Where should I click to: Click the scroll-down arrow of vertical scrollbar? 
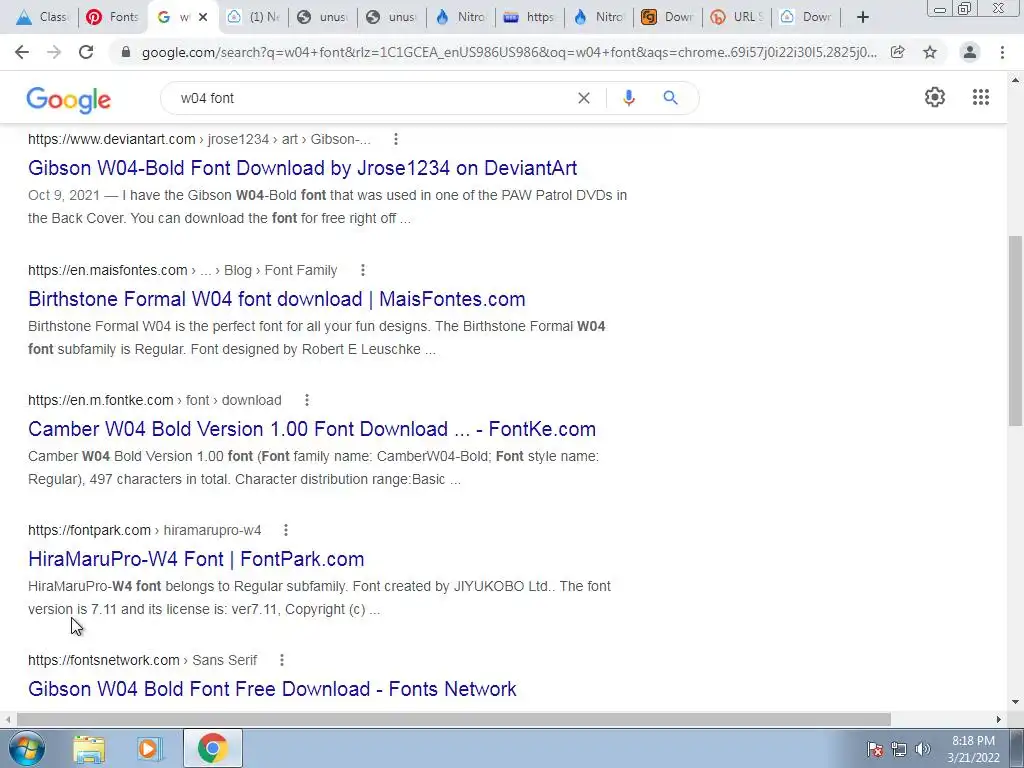(x=1015, y=702)
